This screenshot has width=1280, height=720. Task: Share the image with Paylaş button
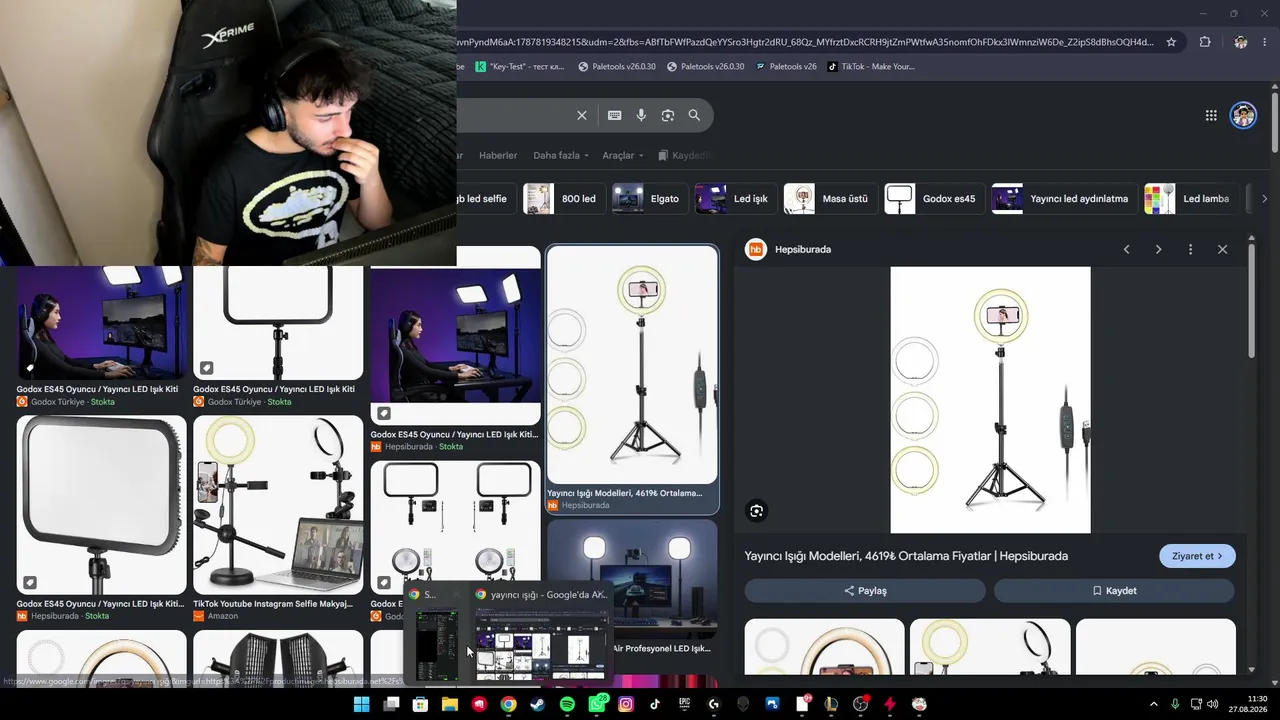pos(865,591)
